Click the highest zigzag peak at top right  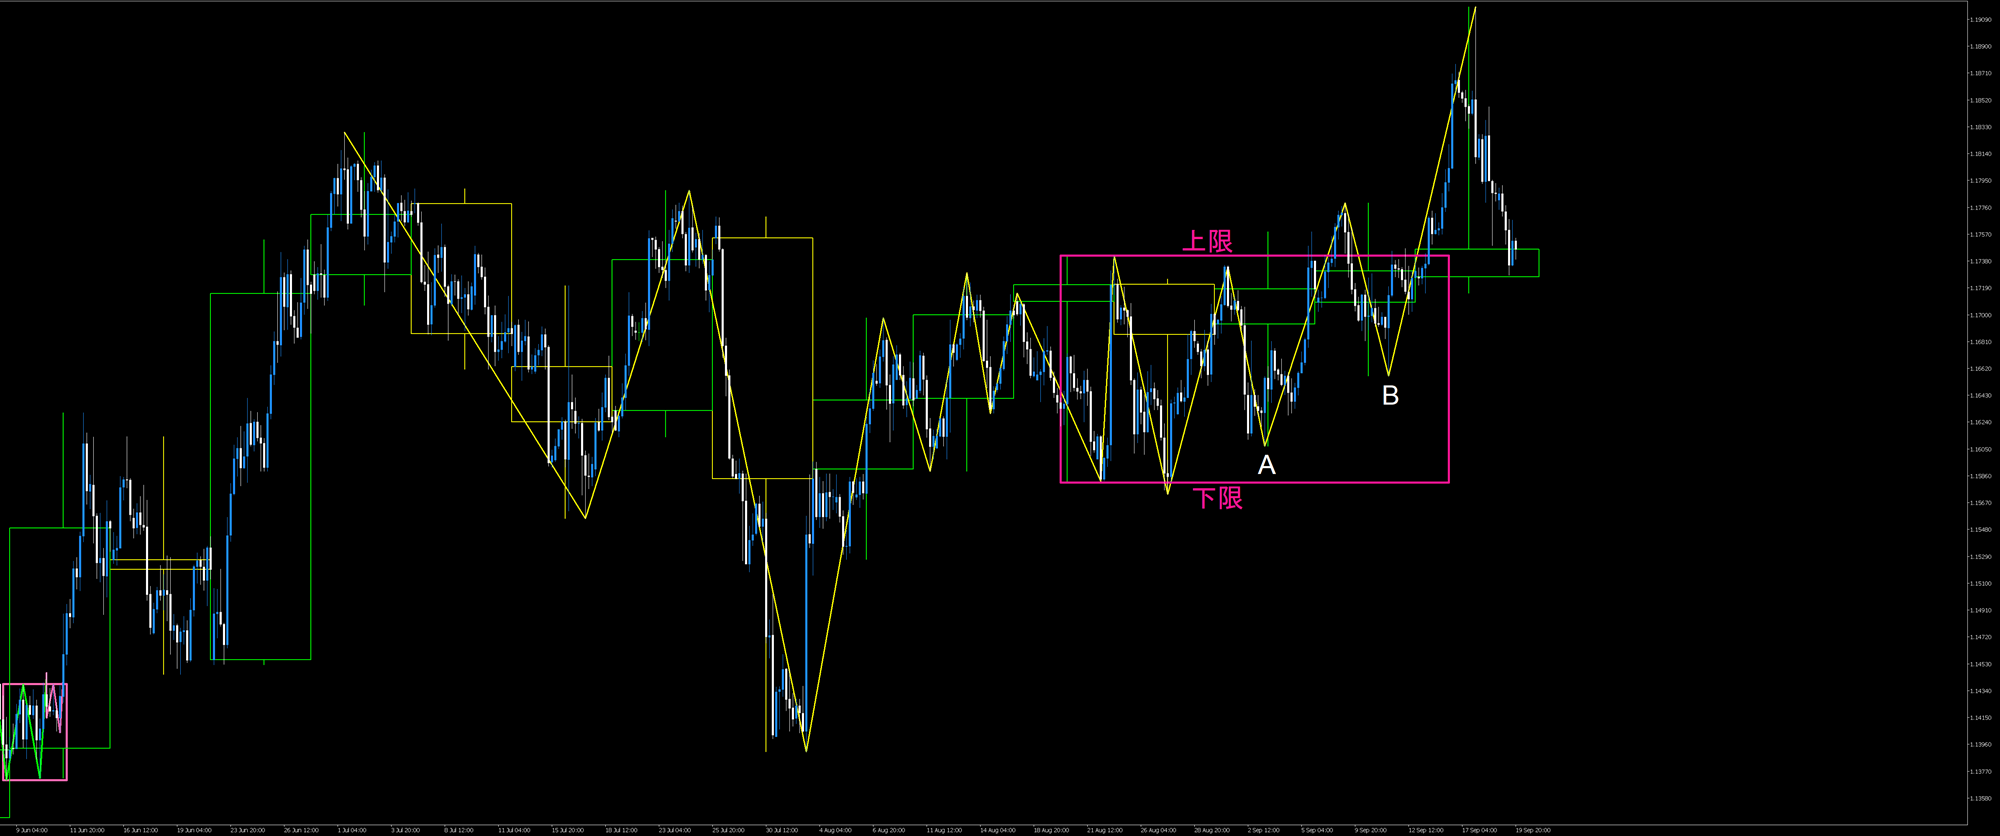pos(1475,8)
